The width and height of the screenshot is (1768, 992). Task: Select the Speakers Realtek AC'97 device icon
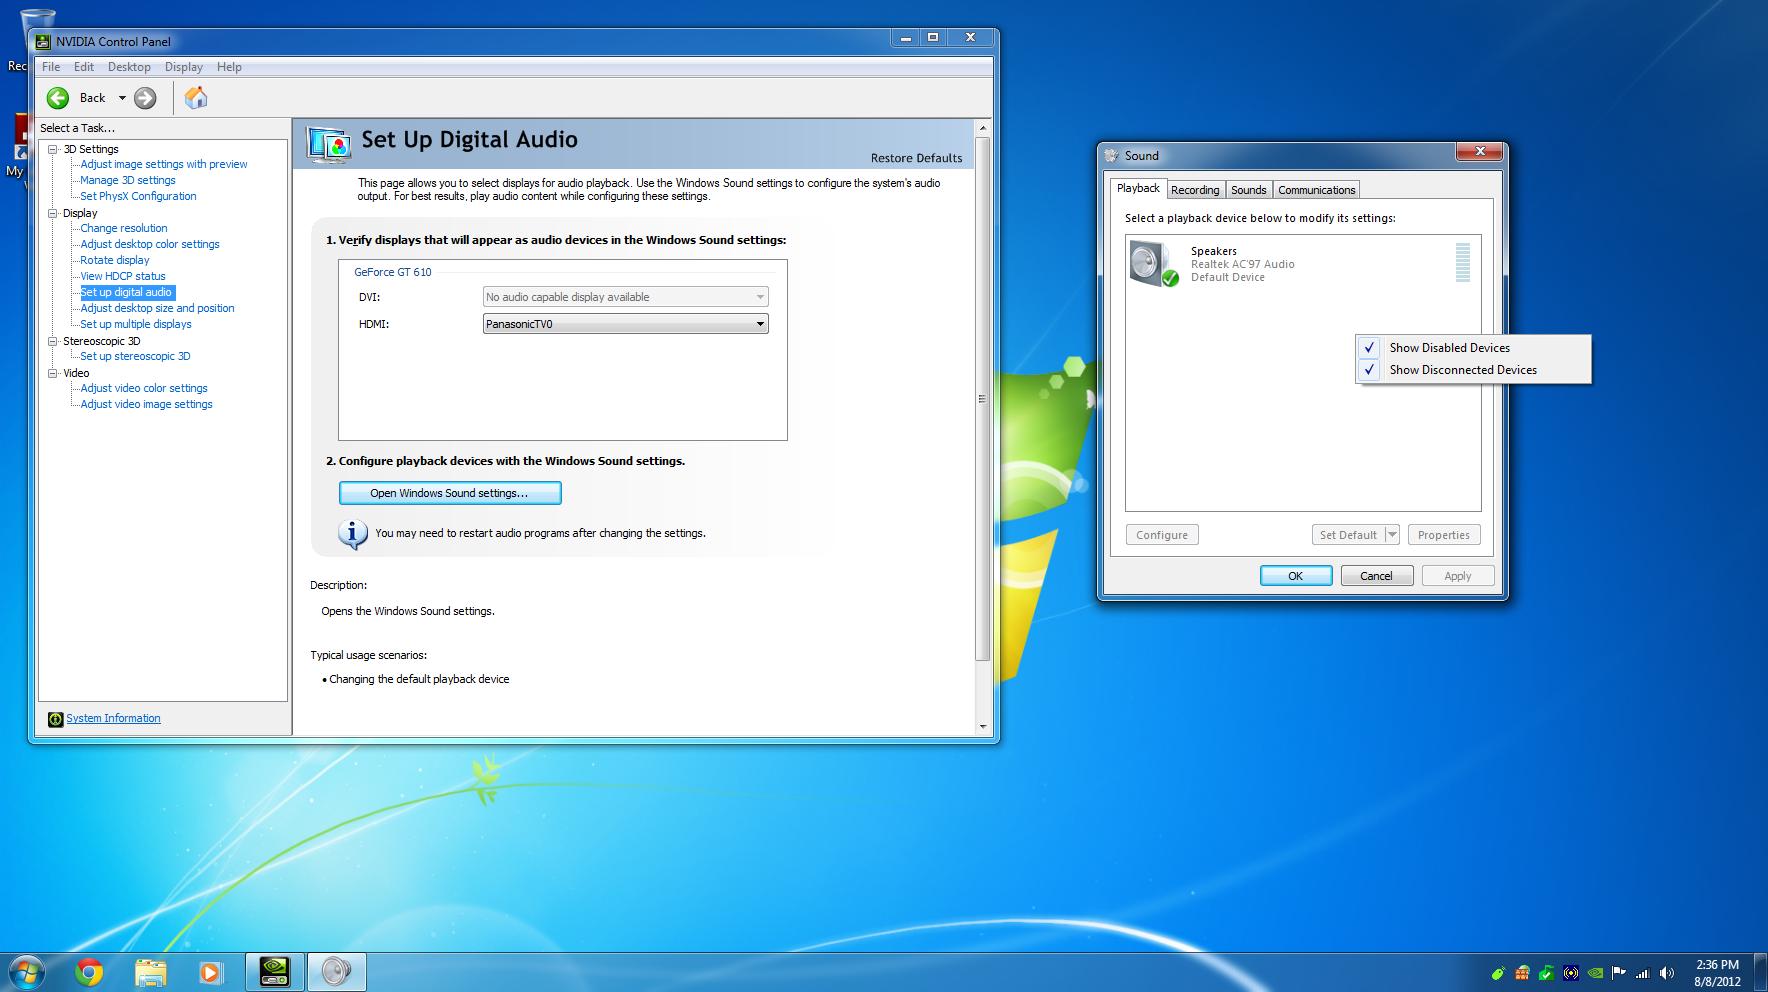point(1155,264)
